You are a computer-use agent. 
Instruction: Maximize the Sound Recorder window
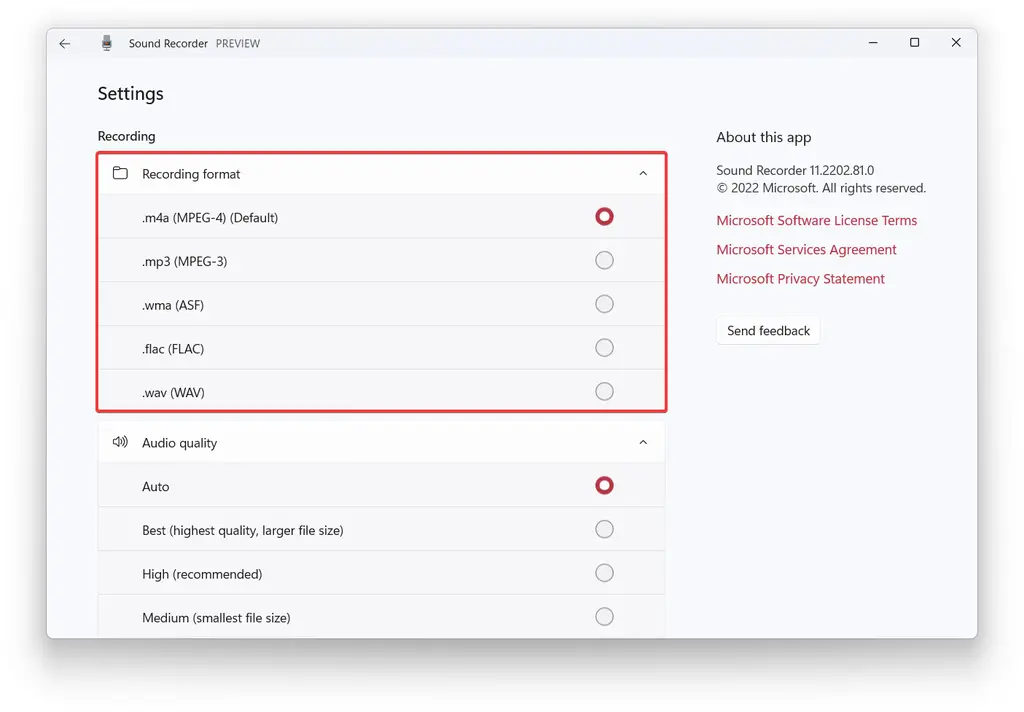coord(914,43)
